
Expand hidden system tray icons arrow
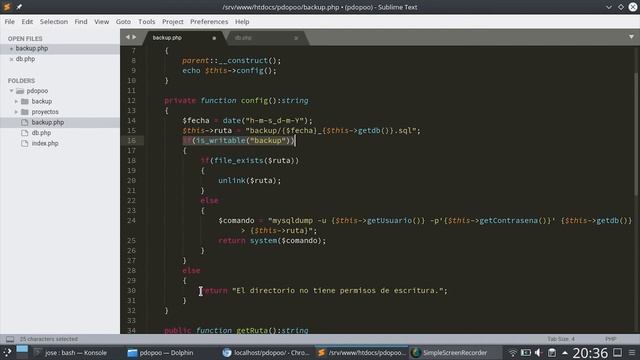tap(565, 353)
